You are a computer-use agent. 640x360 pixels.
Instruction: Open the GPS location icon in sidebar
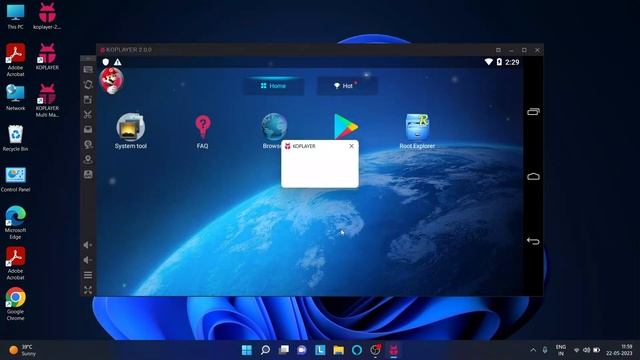click(88, 159)
